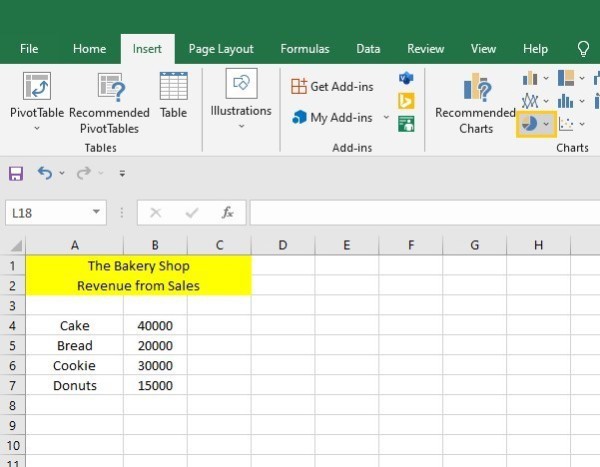Click the Enter formula checkmark

[x=191, y=212]
